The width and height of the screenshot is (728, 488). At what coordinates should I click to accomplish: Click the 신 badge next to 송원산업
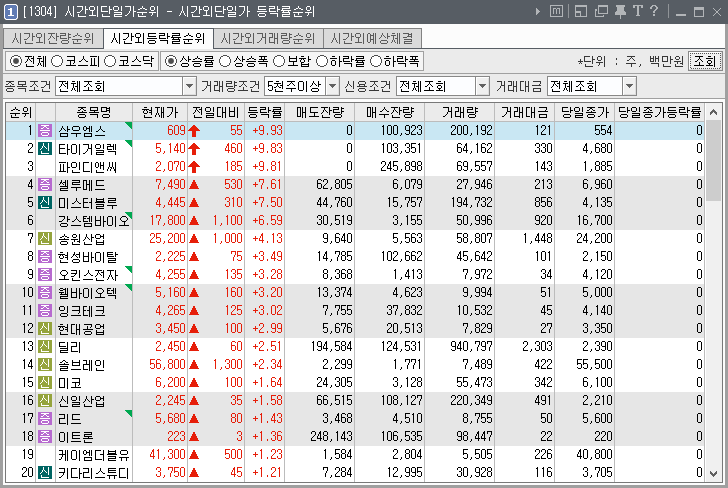(45, 239)
